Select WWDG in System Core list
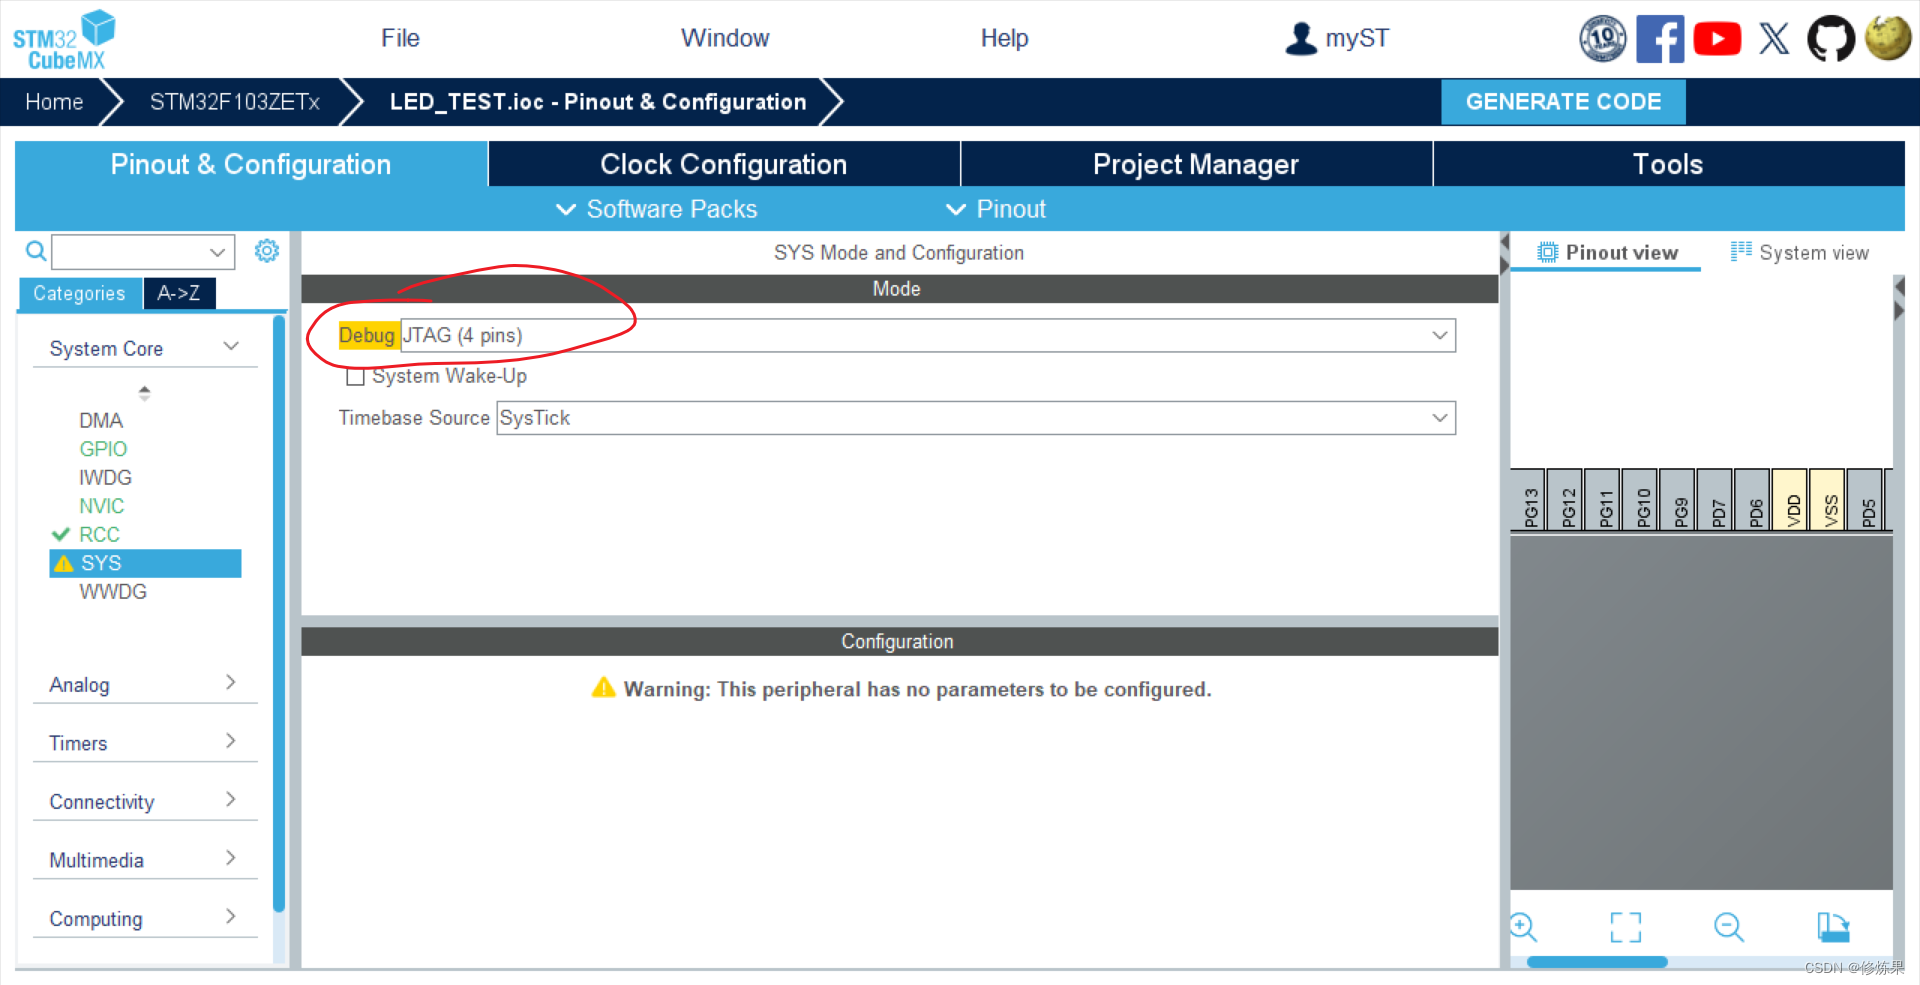 [113, 591]
